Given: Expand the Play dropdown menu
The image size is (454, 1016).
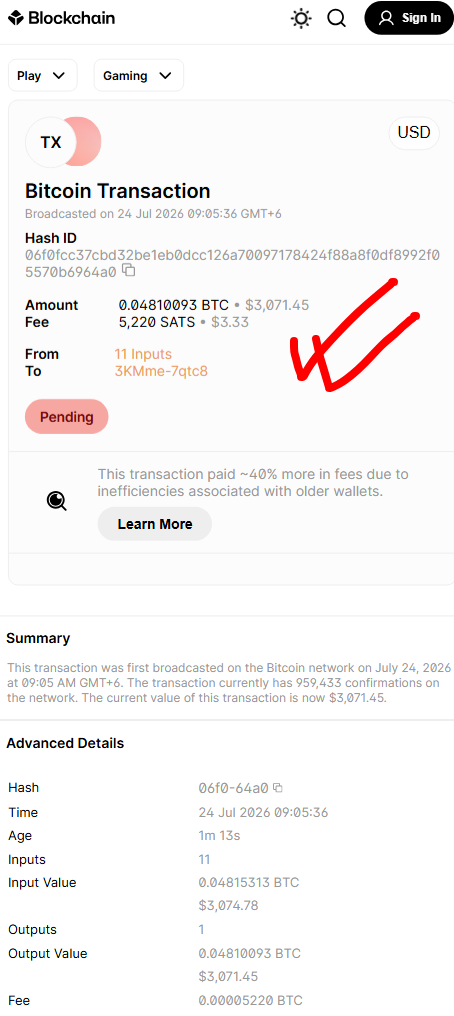Looking at the screenshot, I should click(x=43, y=76).
